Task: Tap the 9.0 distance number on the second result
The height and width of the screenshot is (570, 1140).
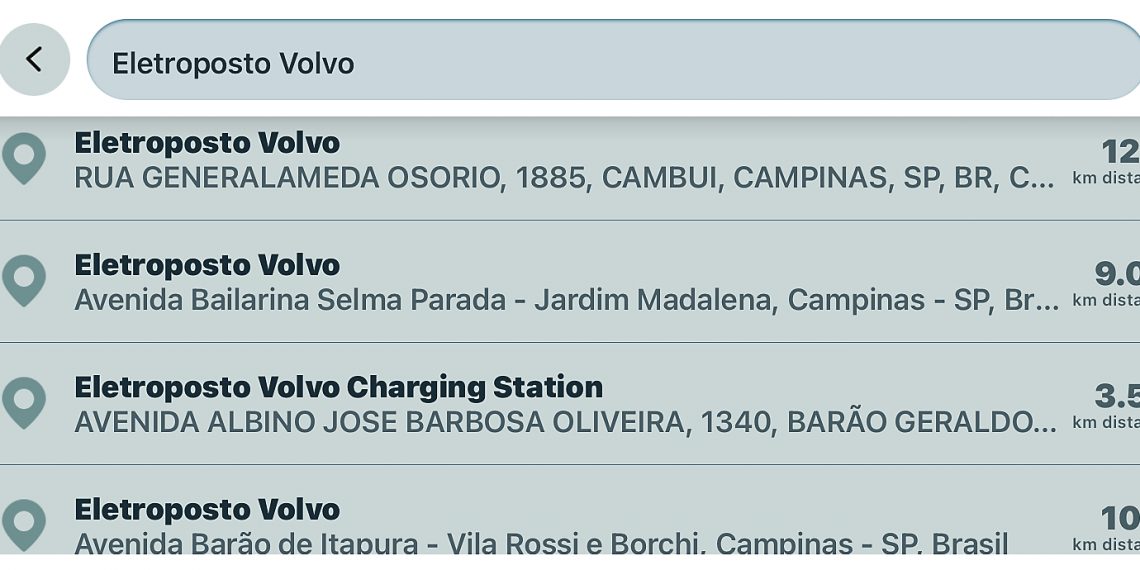Action: tap(1117, 273)
